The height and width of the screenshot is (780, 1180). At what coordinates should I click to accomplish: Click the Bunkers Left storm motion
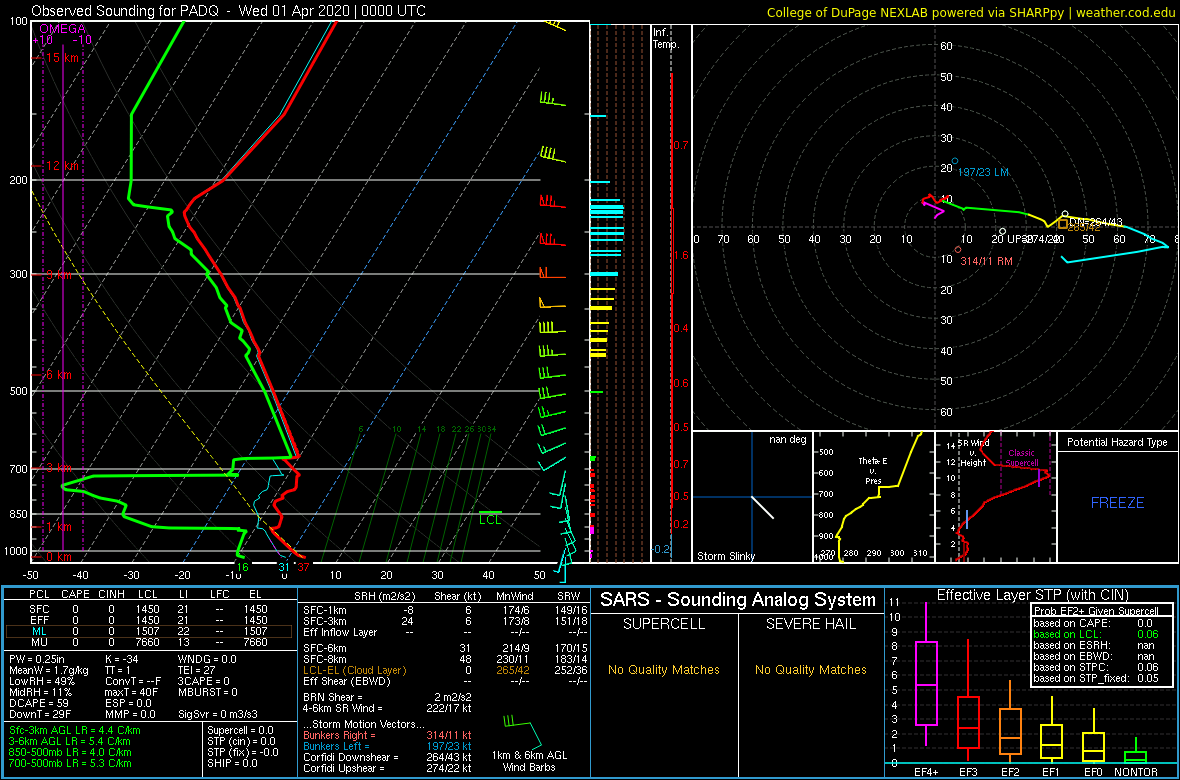click(x=387, y=746)
